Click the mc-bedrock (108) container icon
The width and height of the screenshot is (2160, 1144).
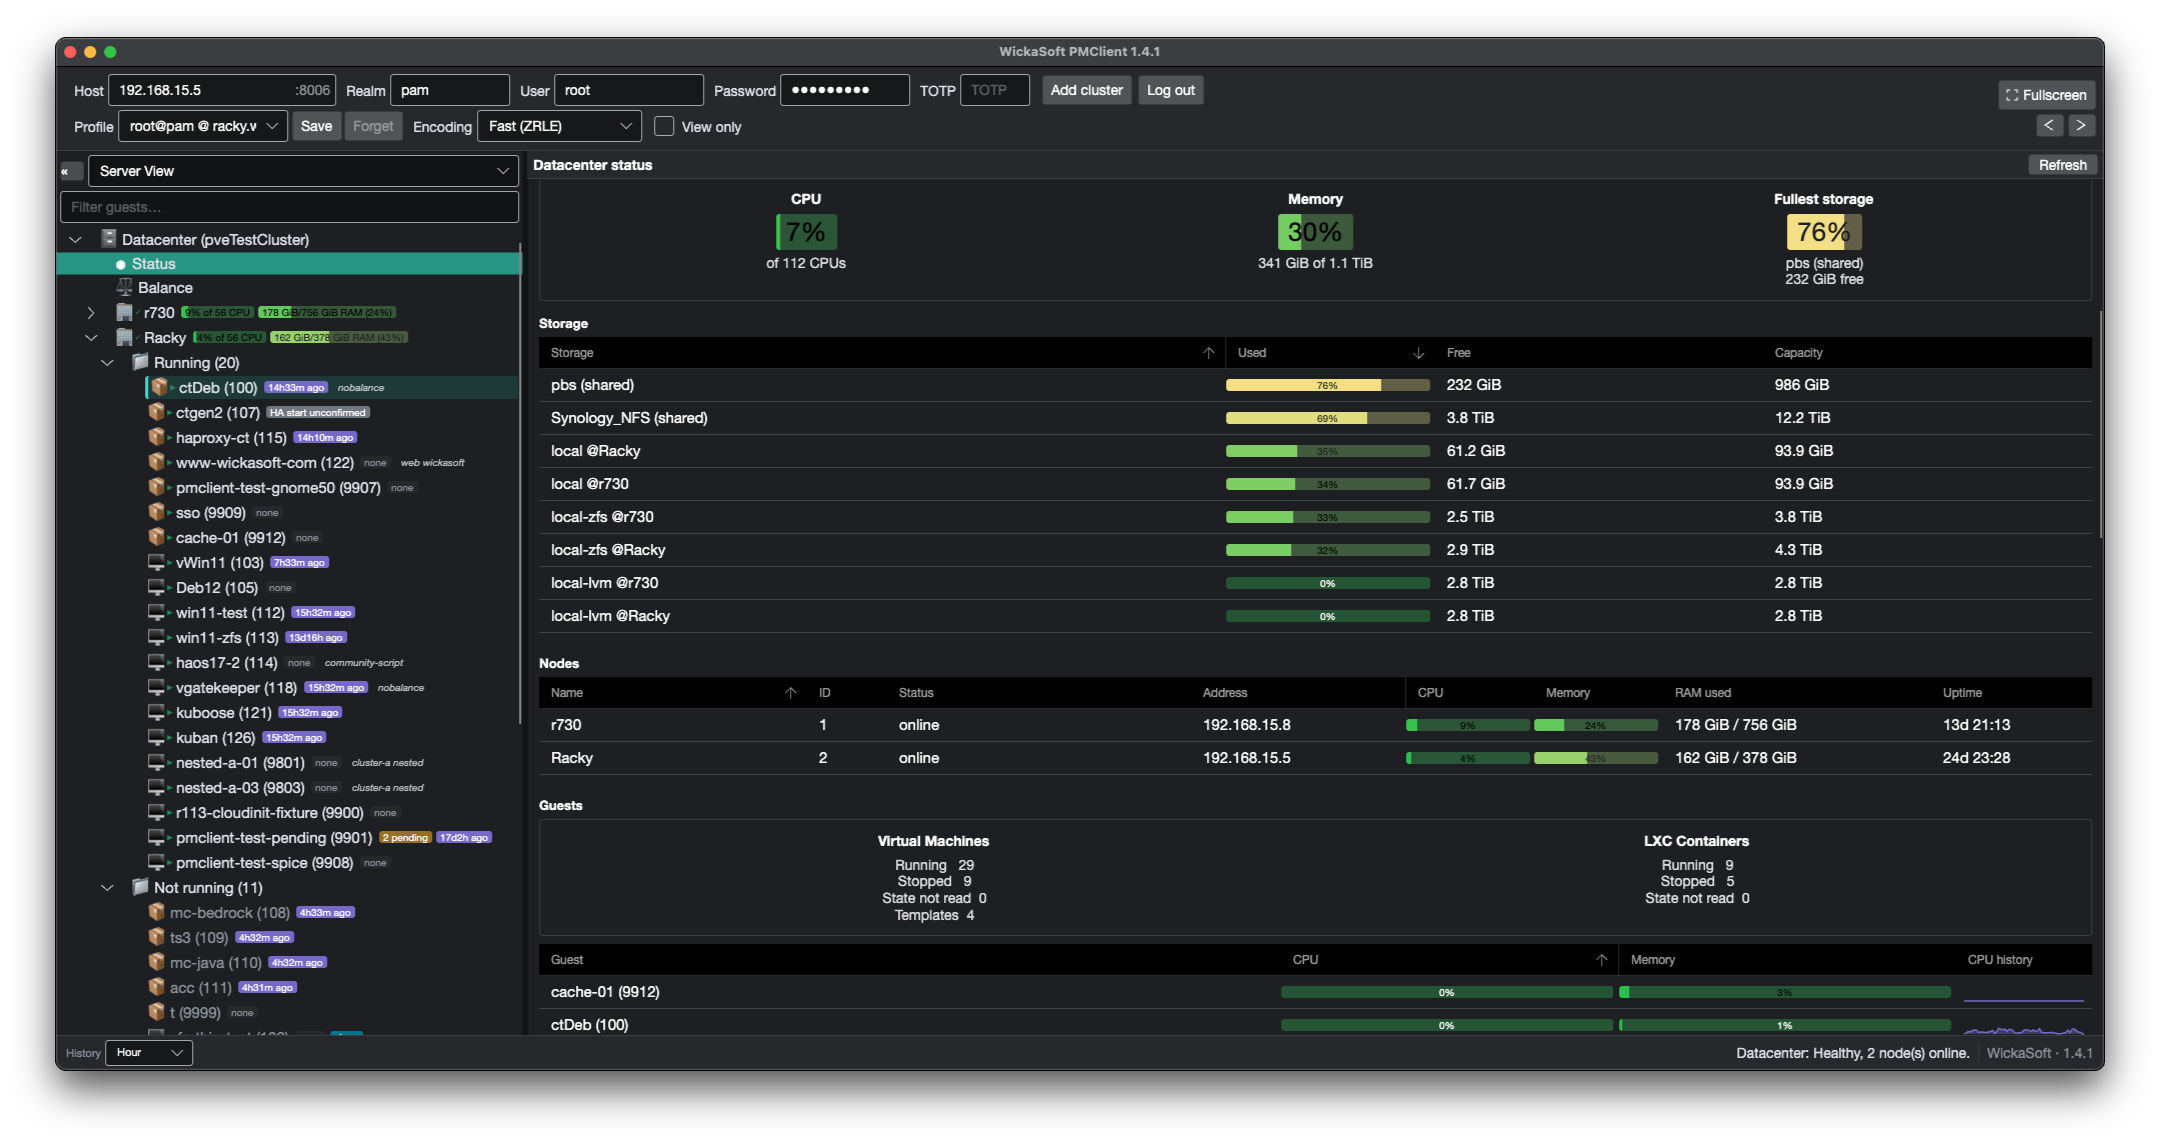(x=156, y=912)
